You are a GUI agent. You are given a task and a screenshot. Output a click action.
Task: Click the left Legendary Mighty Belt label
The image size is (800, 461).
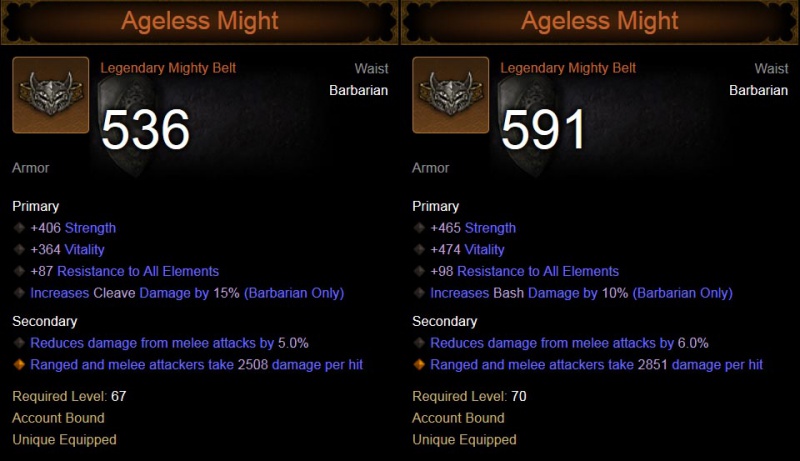[x=168, y=68]
